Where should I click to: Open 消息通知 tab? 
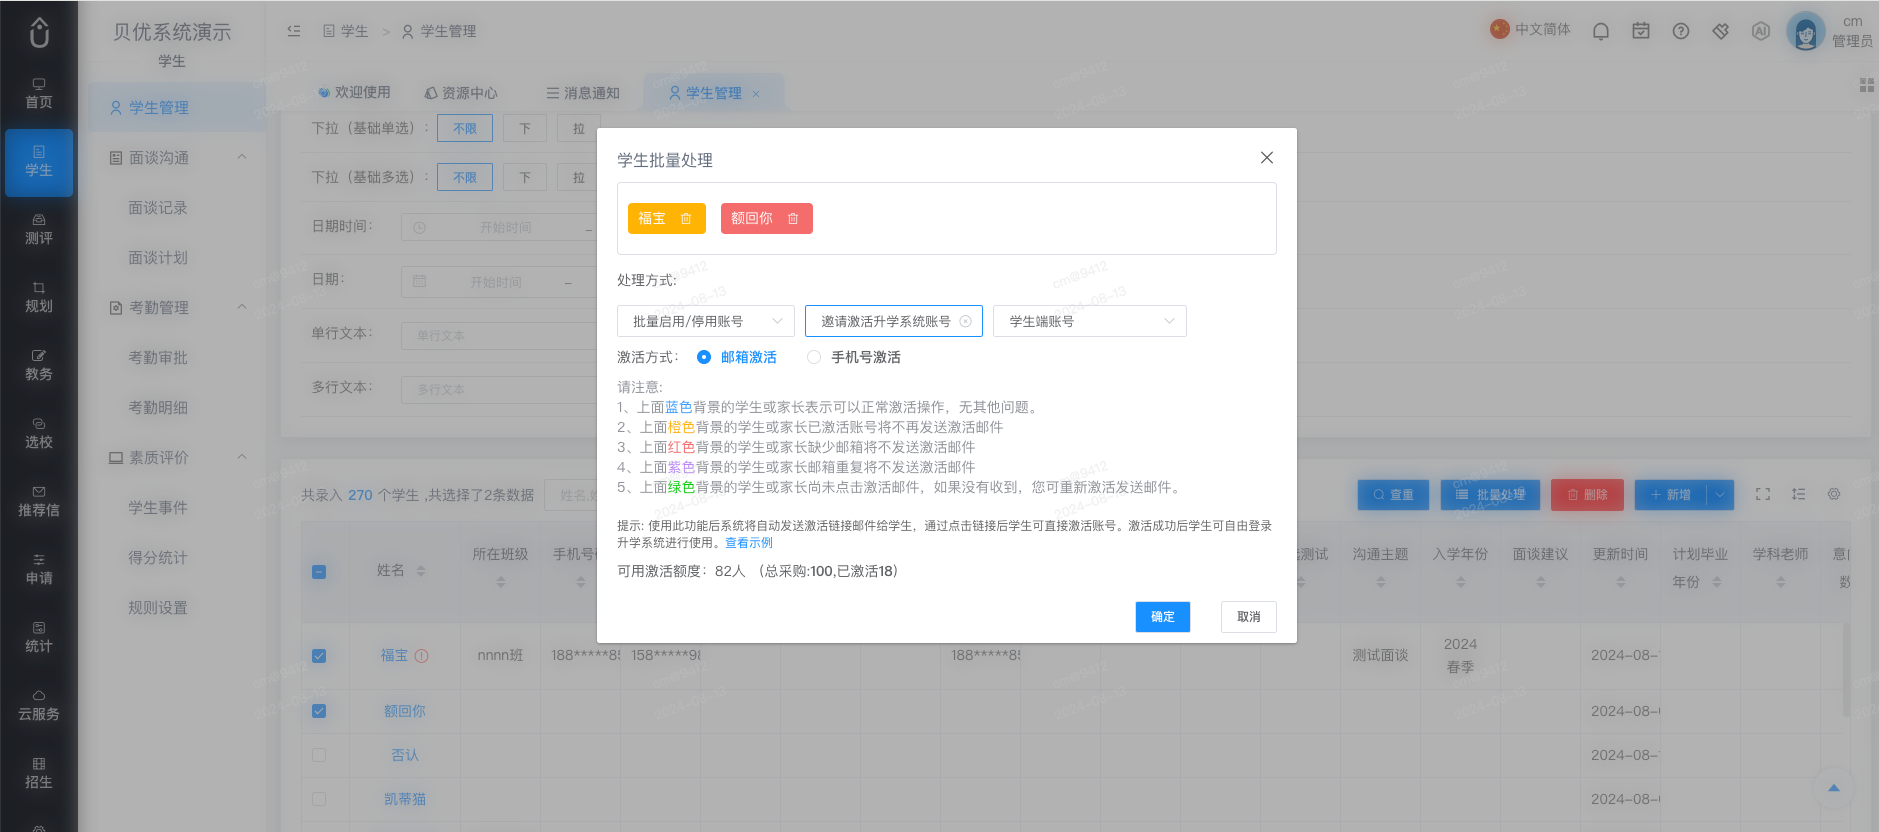click(583, 93)
